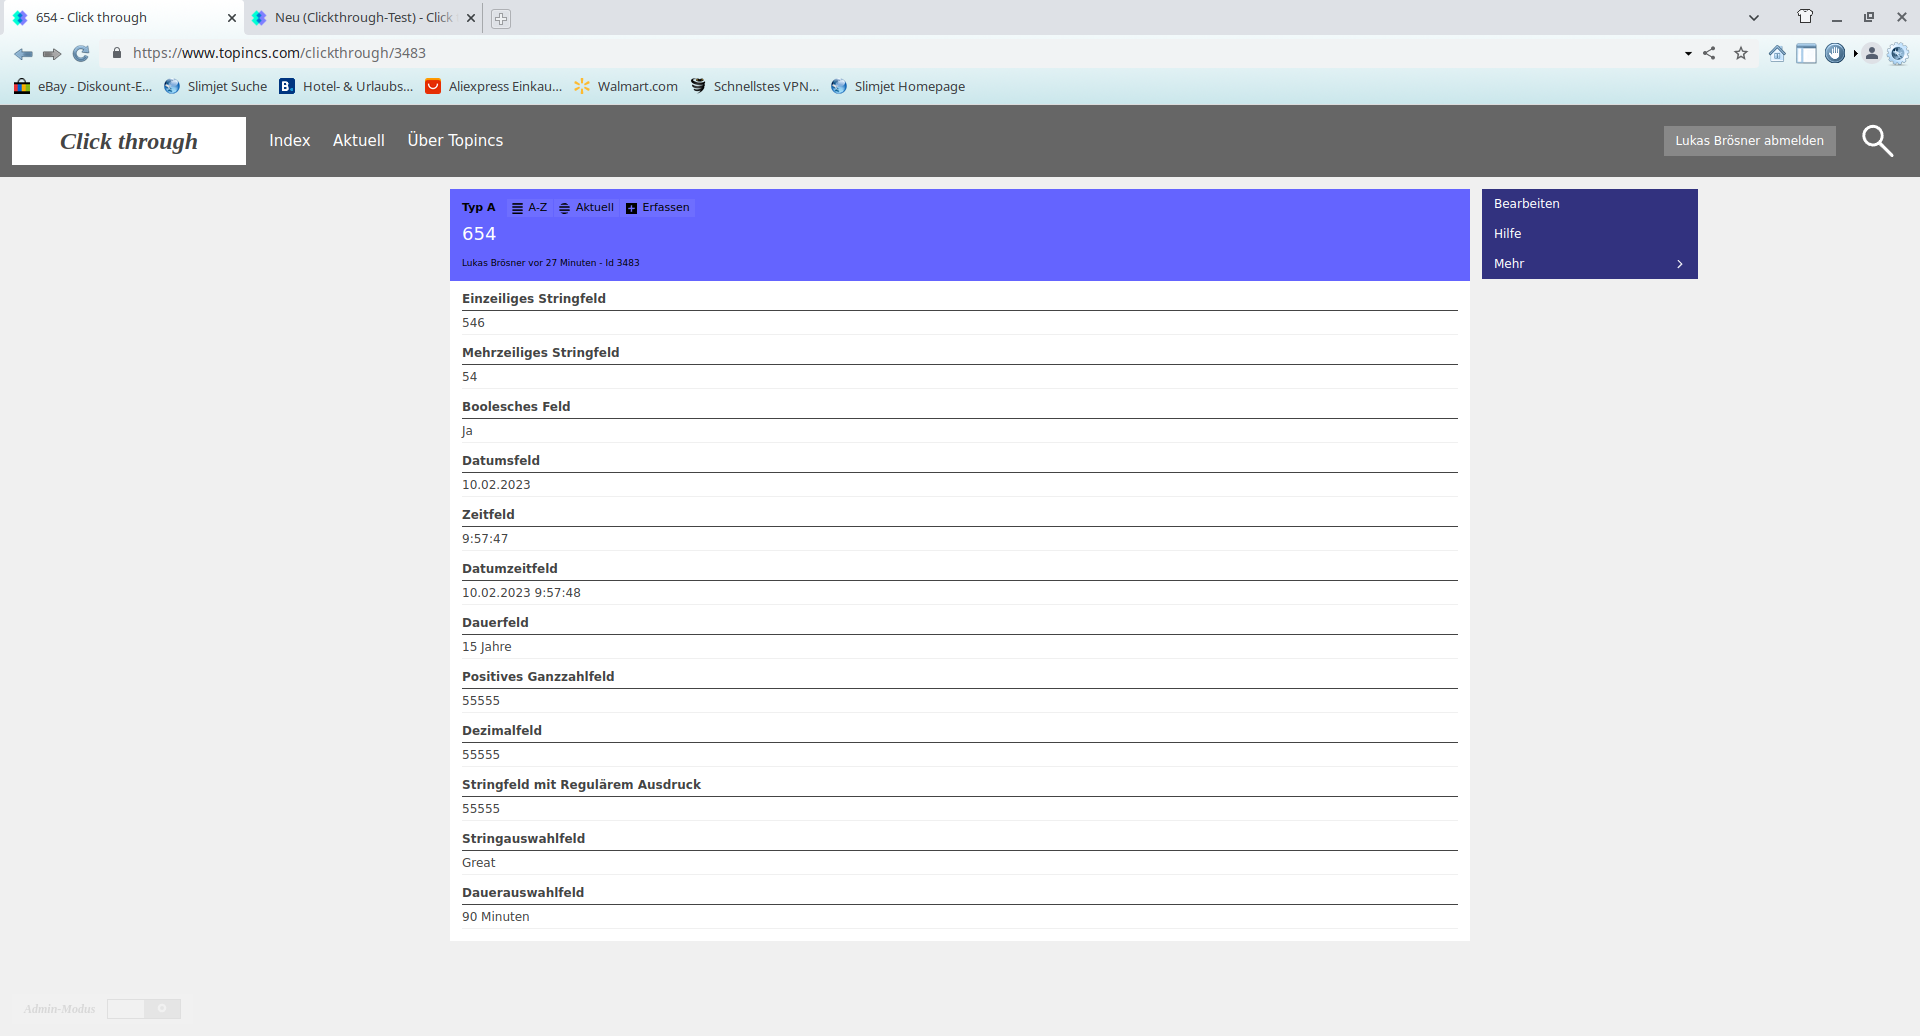Screen dimensions: 1920x1036
Task: Open the user profile avatar icon
Action: (1872, 54)
